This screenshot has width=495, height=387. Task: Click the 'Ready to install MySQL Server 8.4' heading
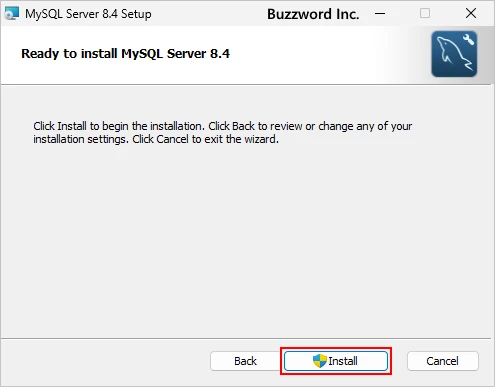tap(125, 54)
